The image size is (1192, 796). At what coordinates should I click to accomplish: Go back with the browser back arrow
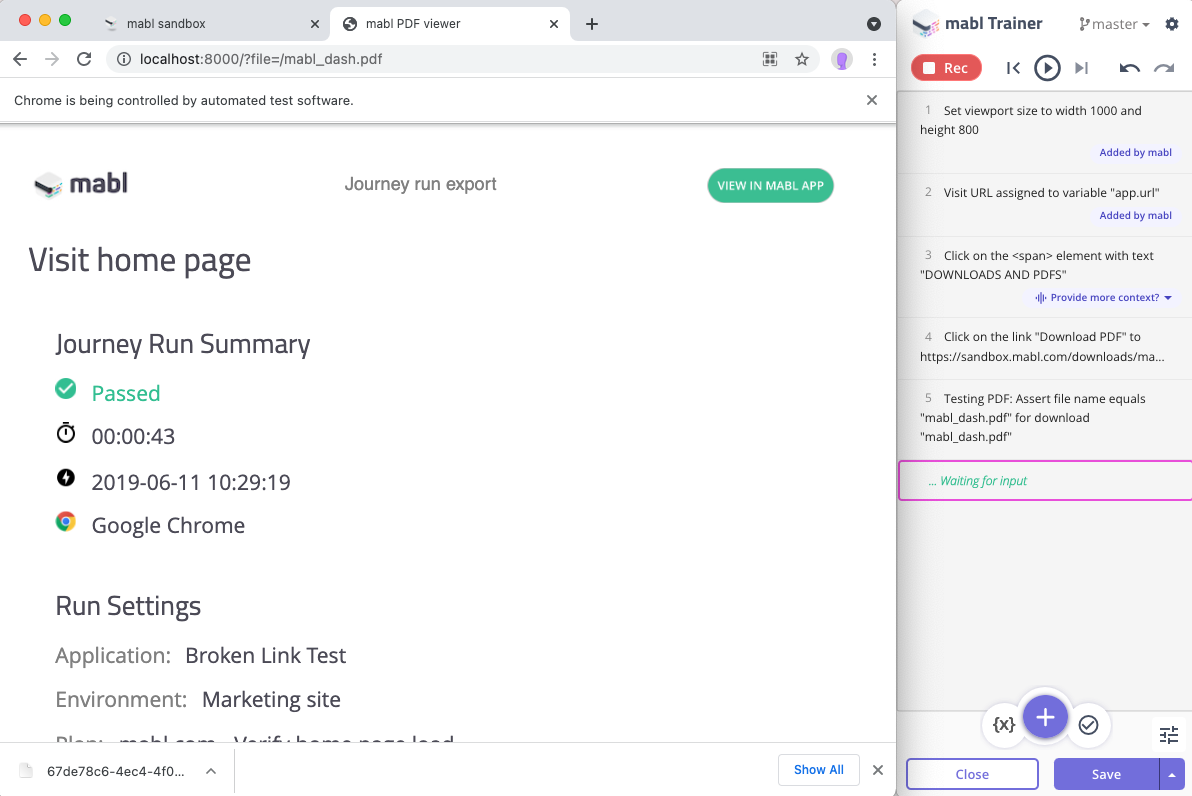tap(20, 59)
